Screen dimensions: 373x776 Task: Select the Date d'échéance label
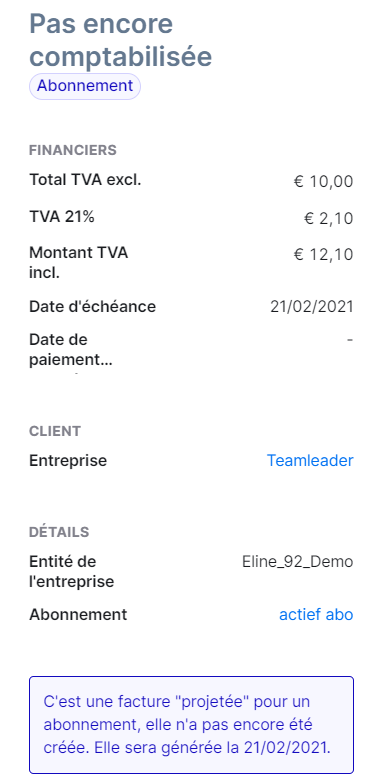[x=93, y=306]
